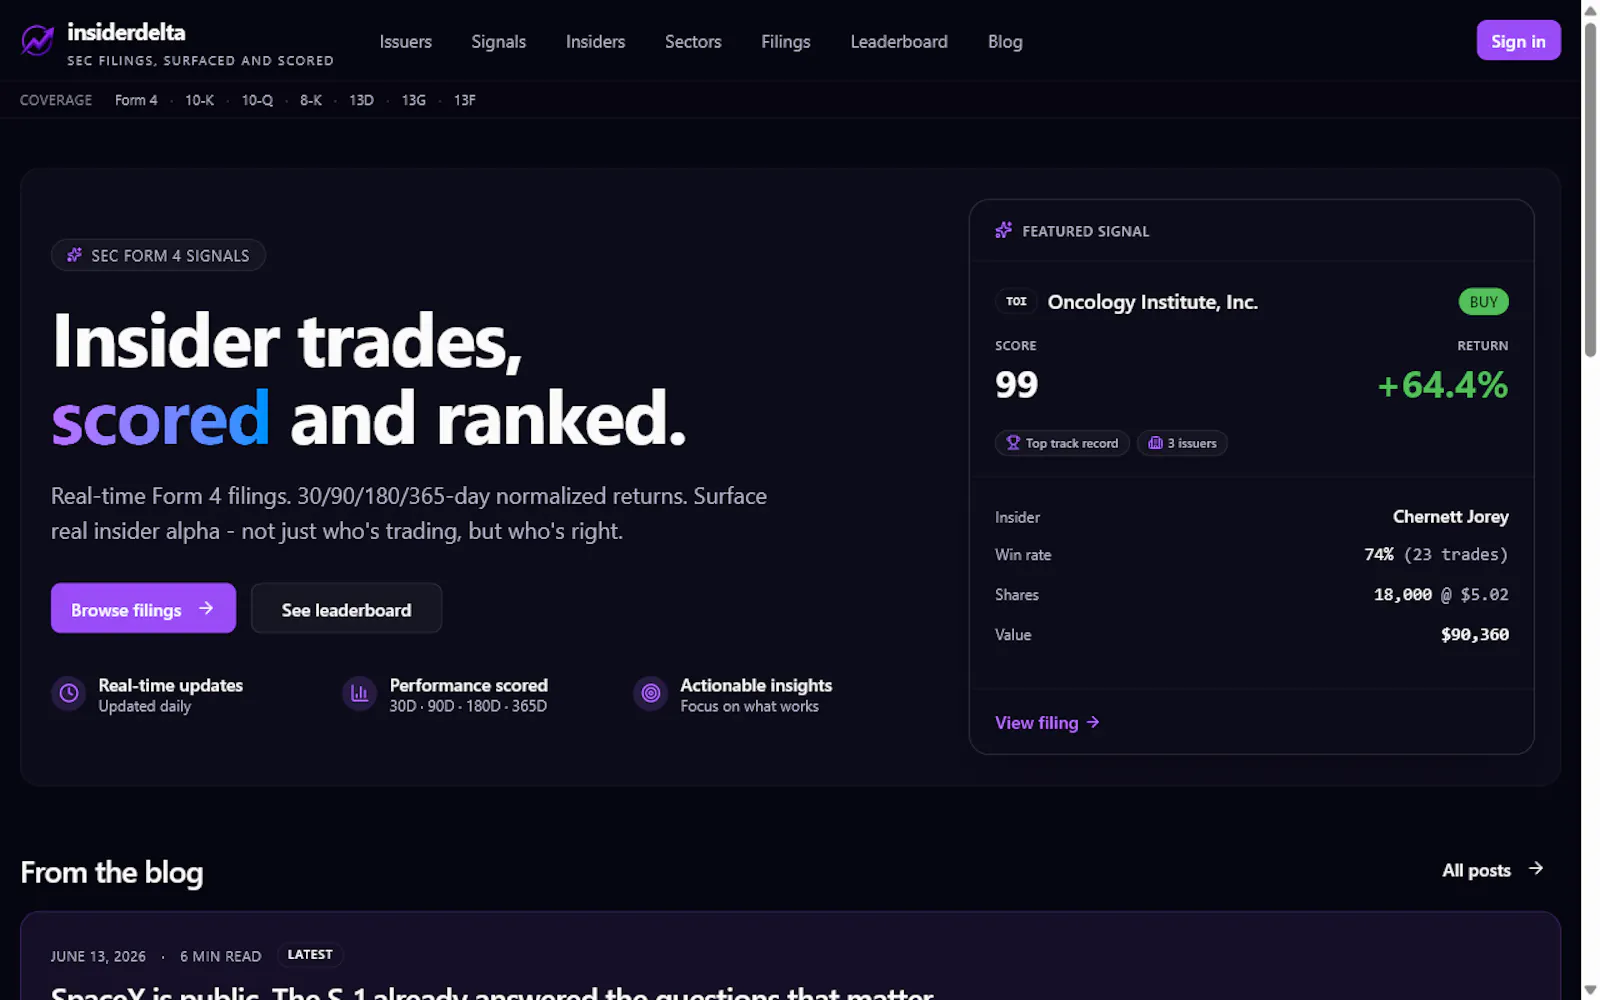Select 10-K in coverage bar
Image resolution: width=1600 pixels, height=1000 pixels.
(199, 100)
